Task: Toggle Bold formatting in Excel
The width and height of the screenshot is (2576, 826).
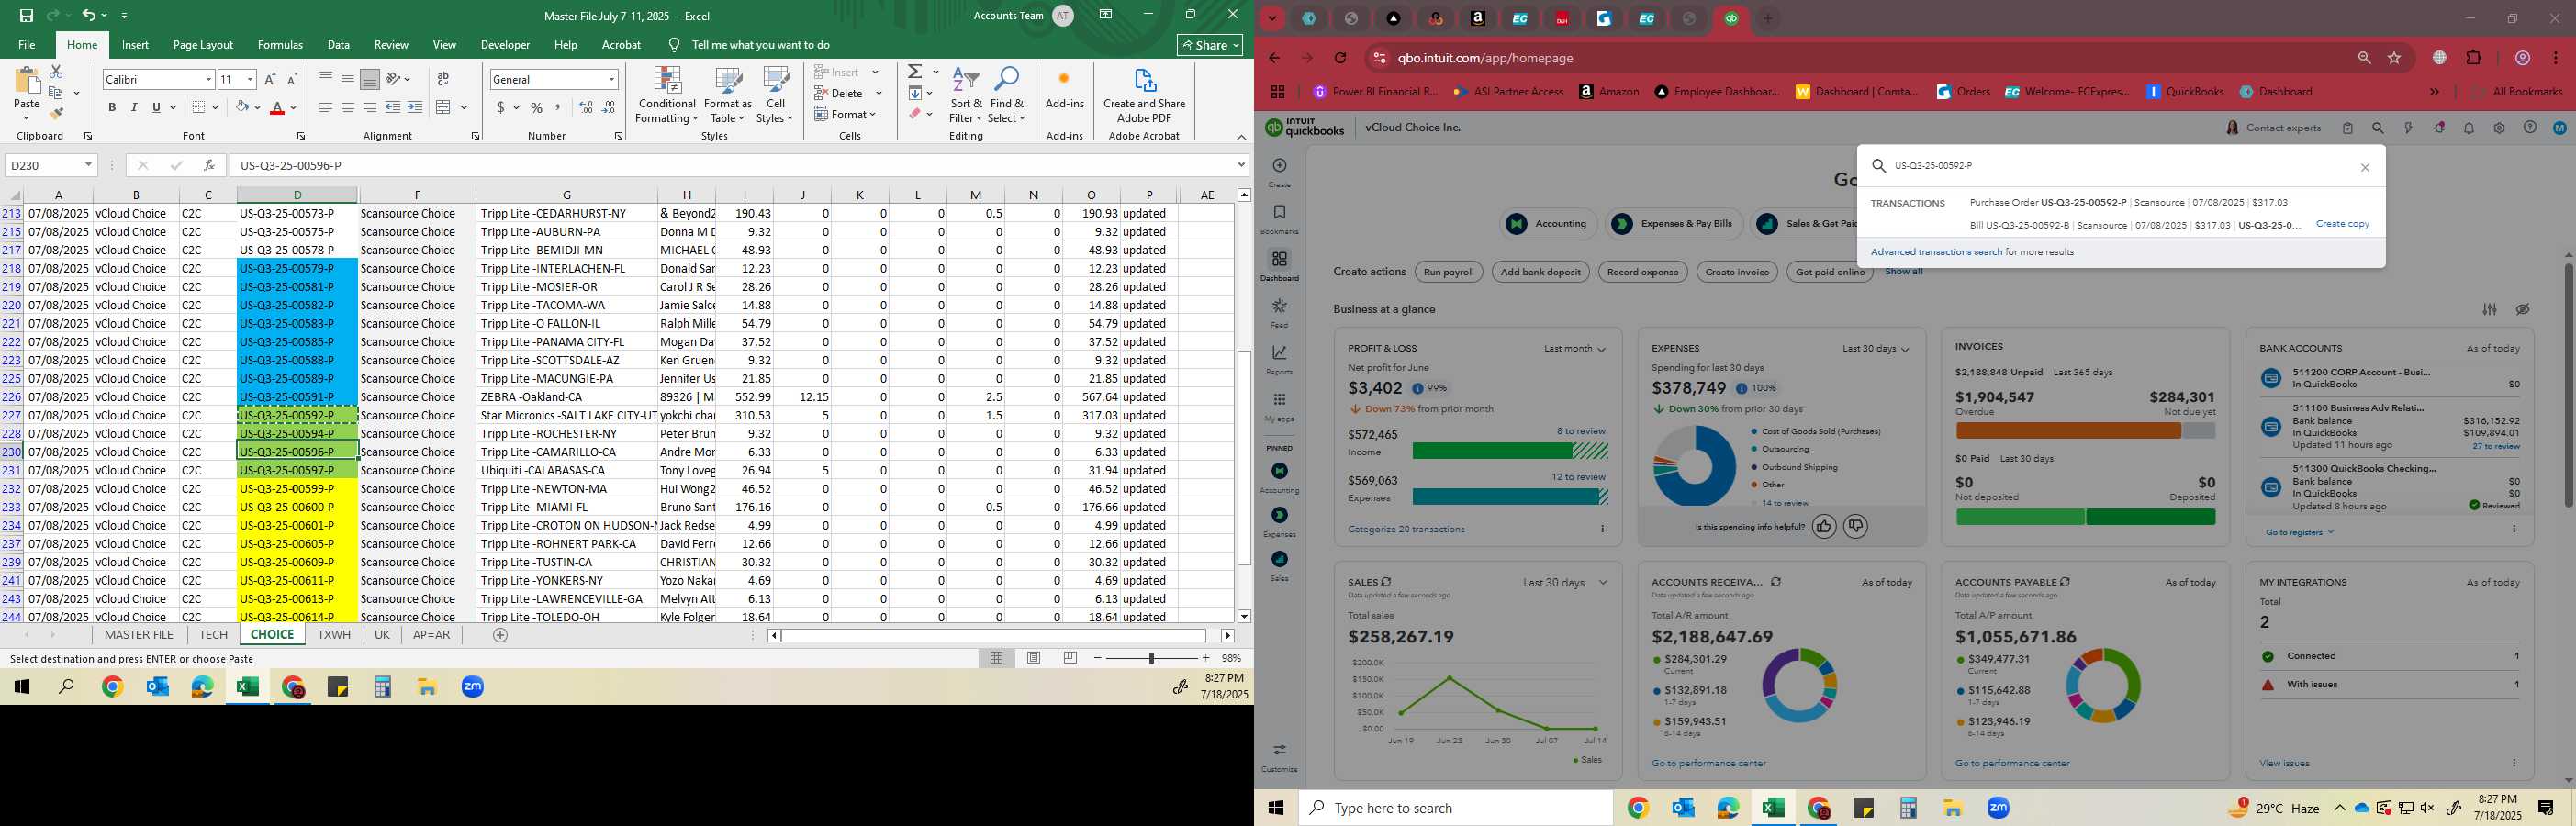Action: (112, 108)
